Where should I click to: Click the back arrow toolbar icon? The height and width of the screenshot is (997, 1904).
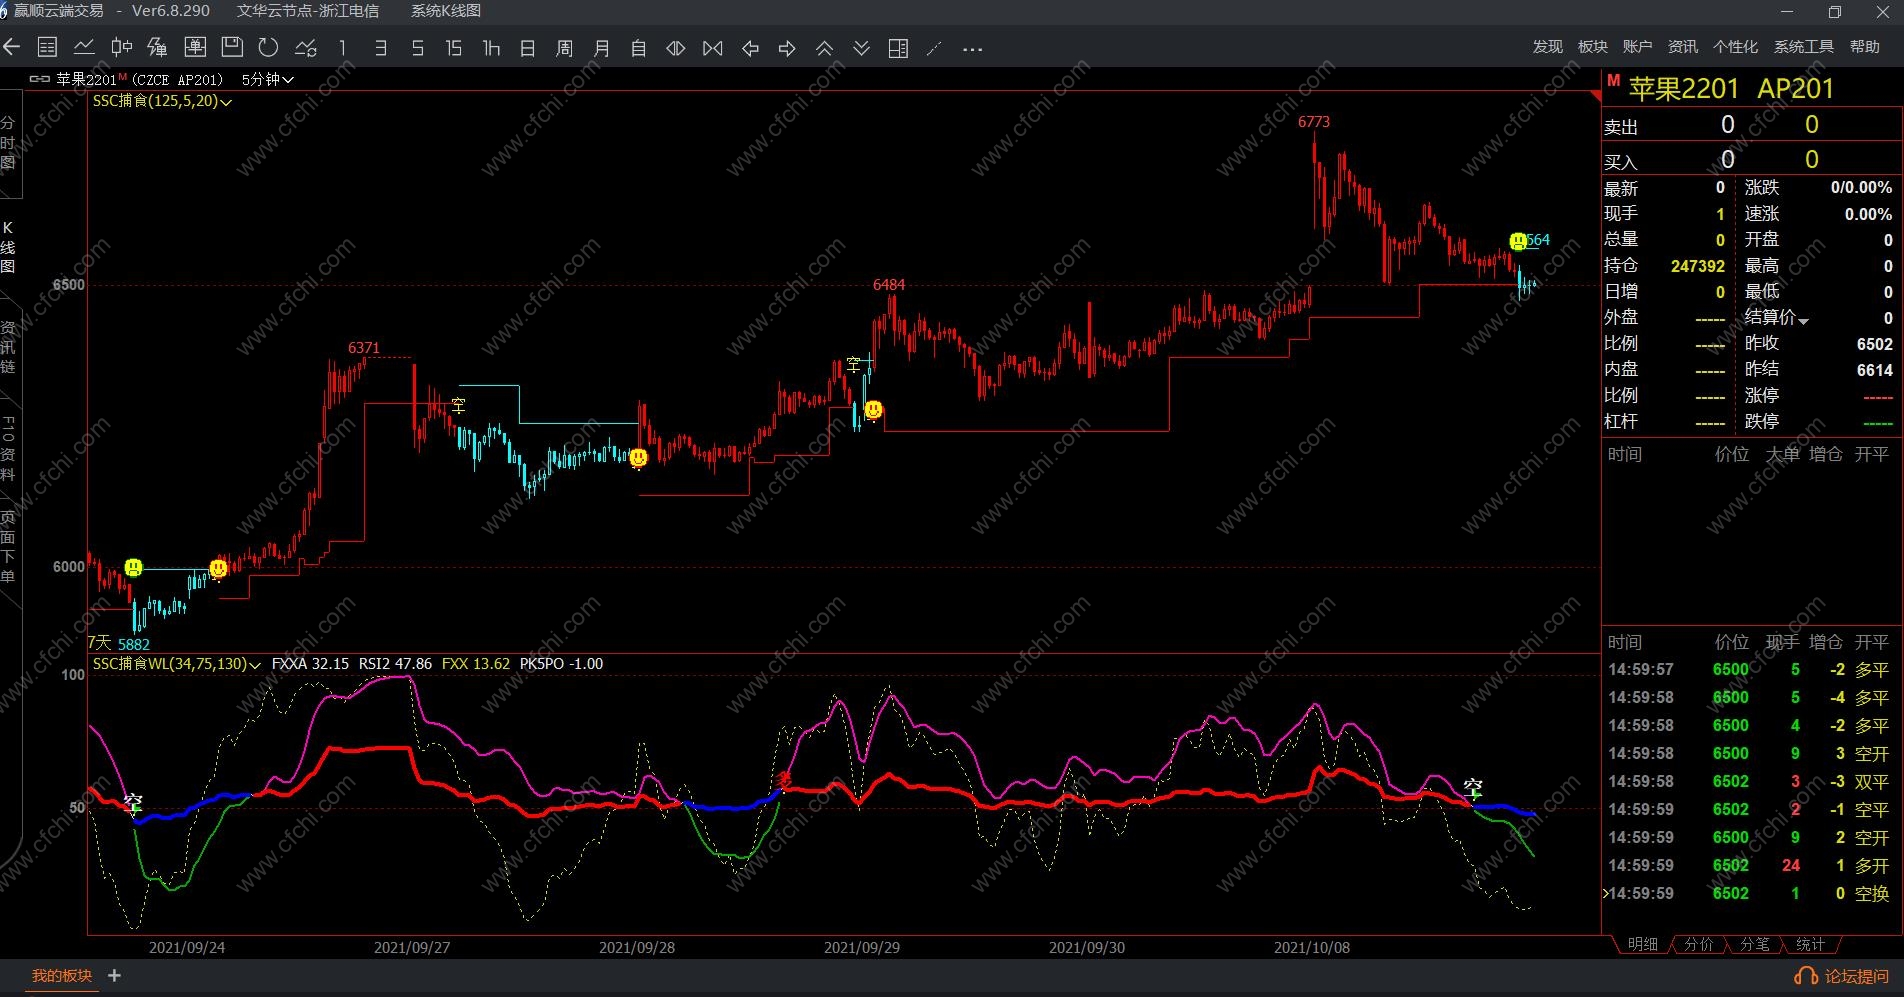12,47
